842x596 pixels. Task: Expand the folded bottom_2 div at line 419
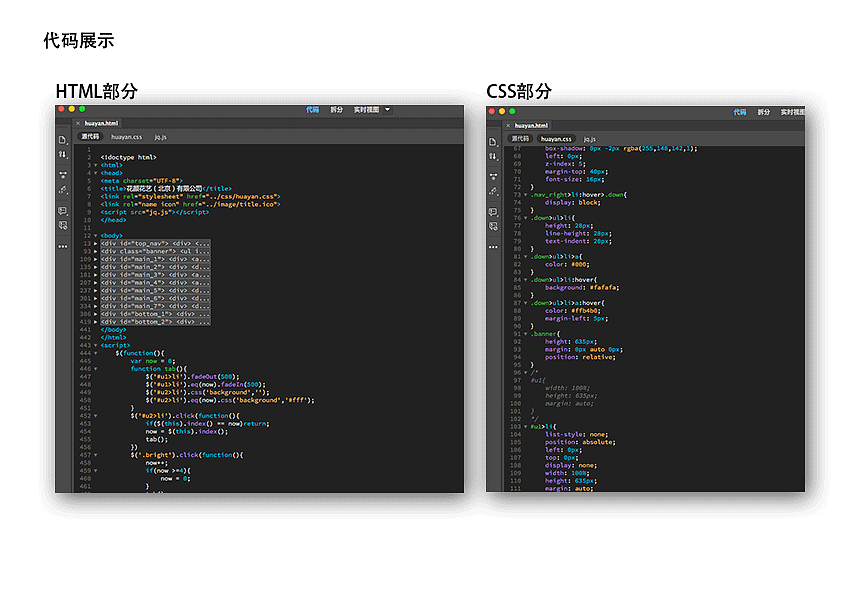[x=96, y=322]
